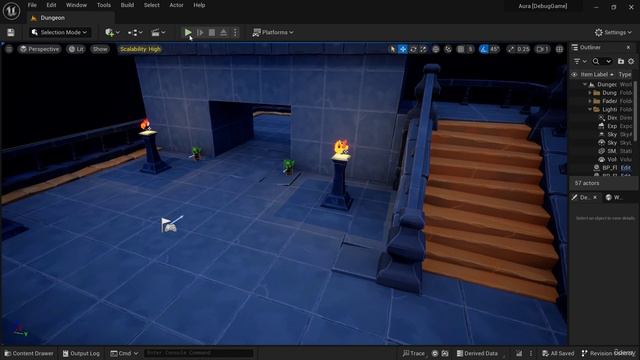Open the Blueprints toolbar dropdown

[135, 32]
